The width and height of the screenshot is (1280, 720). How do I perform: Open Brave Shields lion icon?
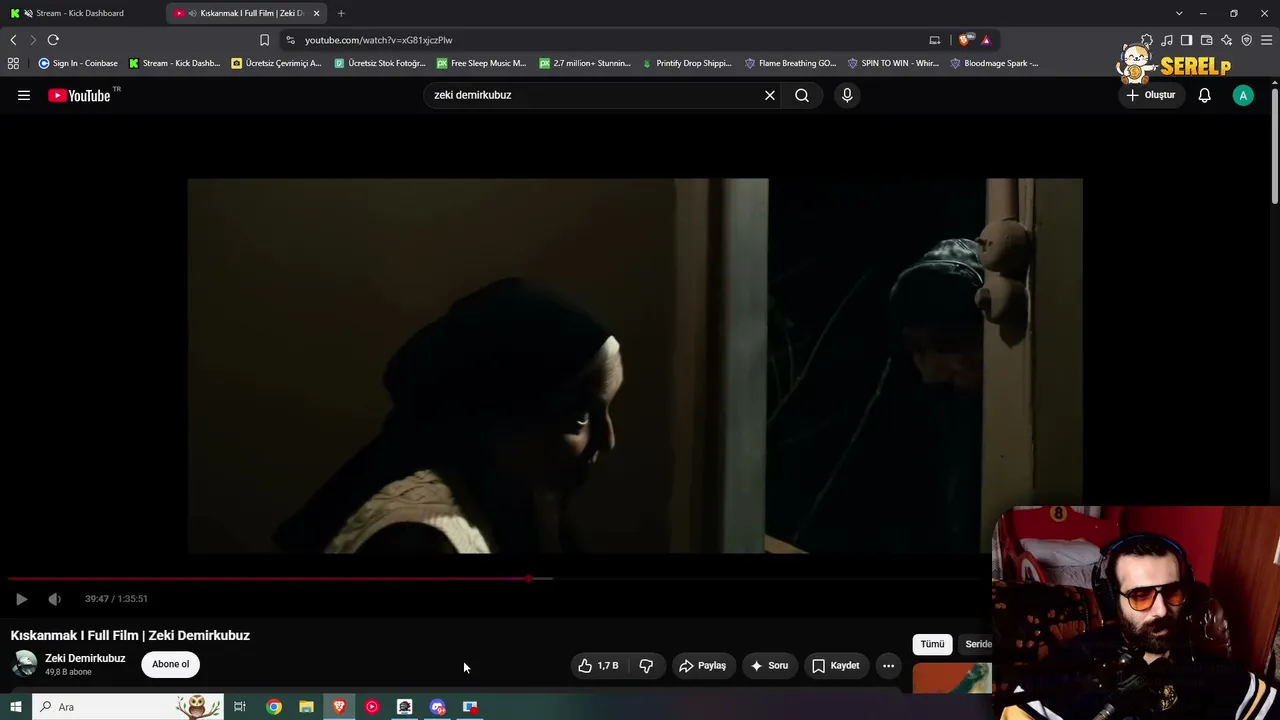click(964, 40)
